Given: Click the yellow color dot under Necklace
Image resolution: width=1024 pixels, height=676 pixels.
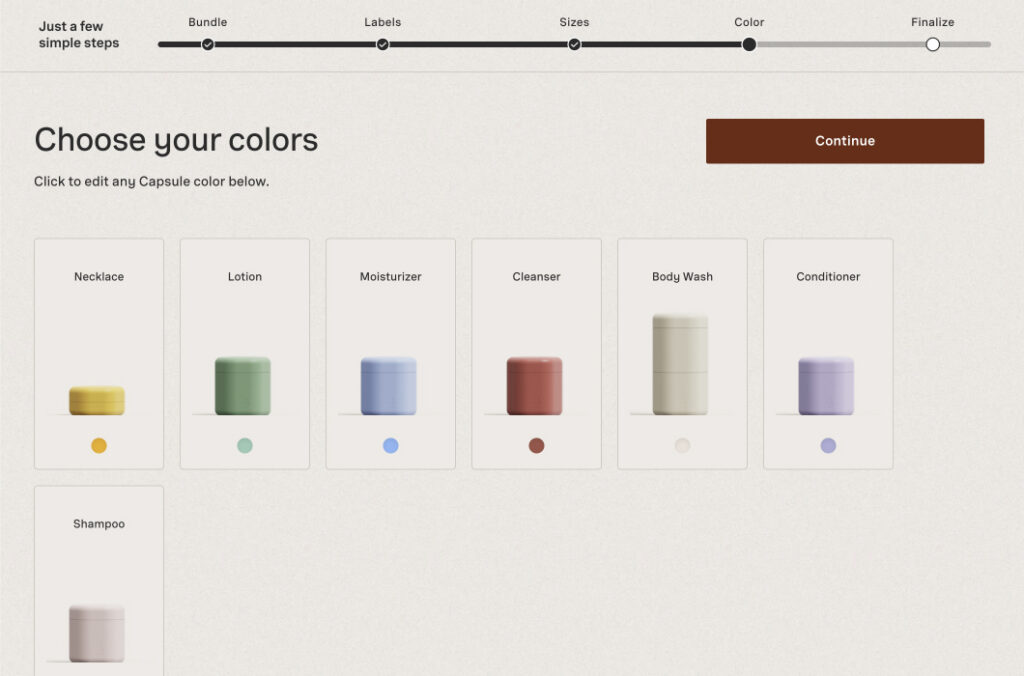Looking at the screenshot, I should coord(98,446).
